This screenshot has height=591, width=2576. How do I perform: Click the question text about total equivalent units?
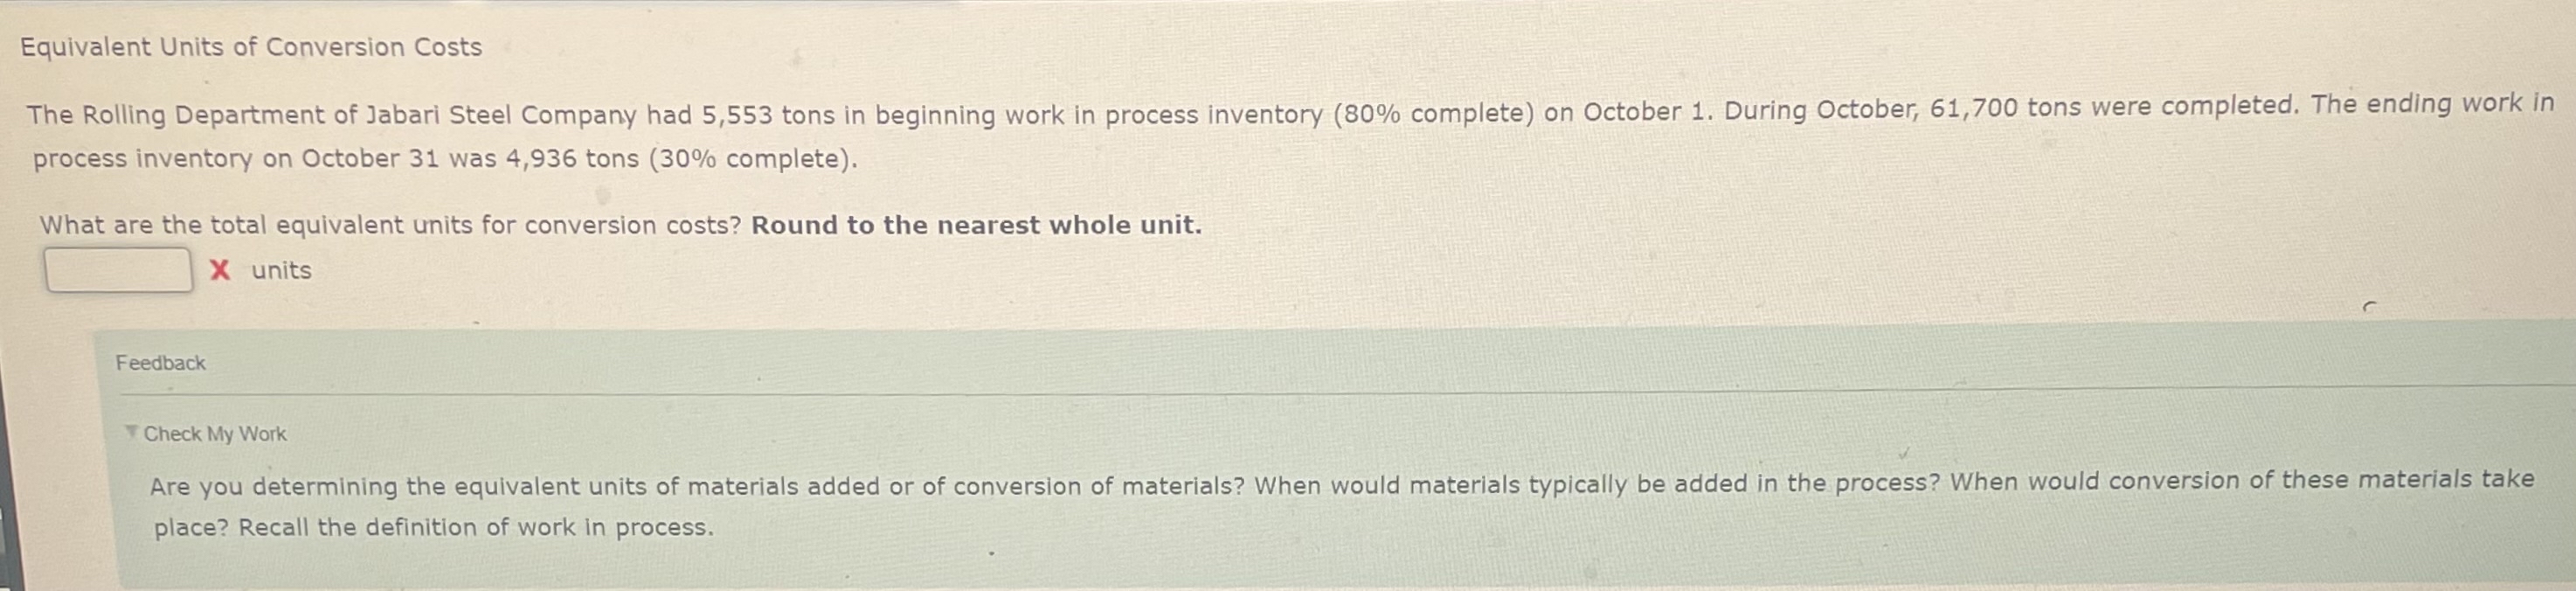click(390, 225)
